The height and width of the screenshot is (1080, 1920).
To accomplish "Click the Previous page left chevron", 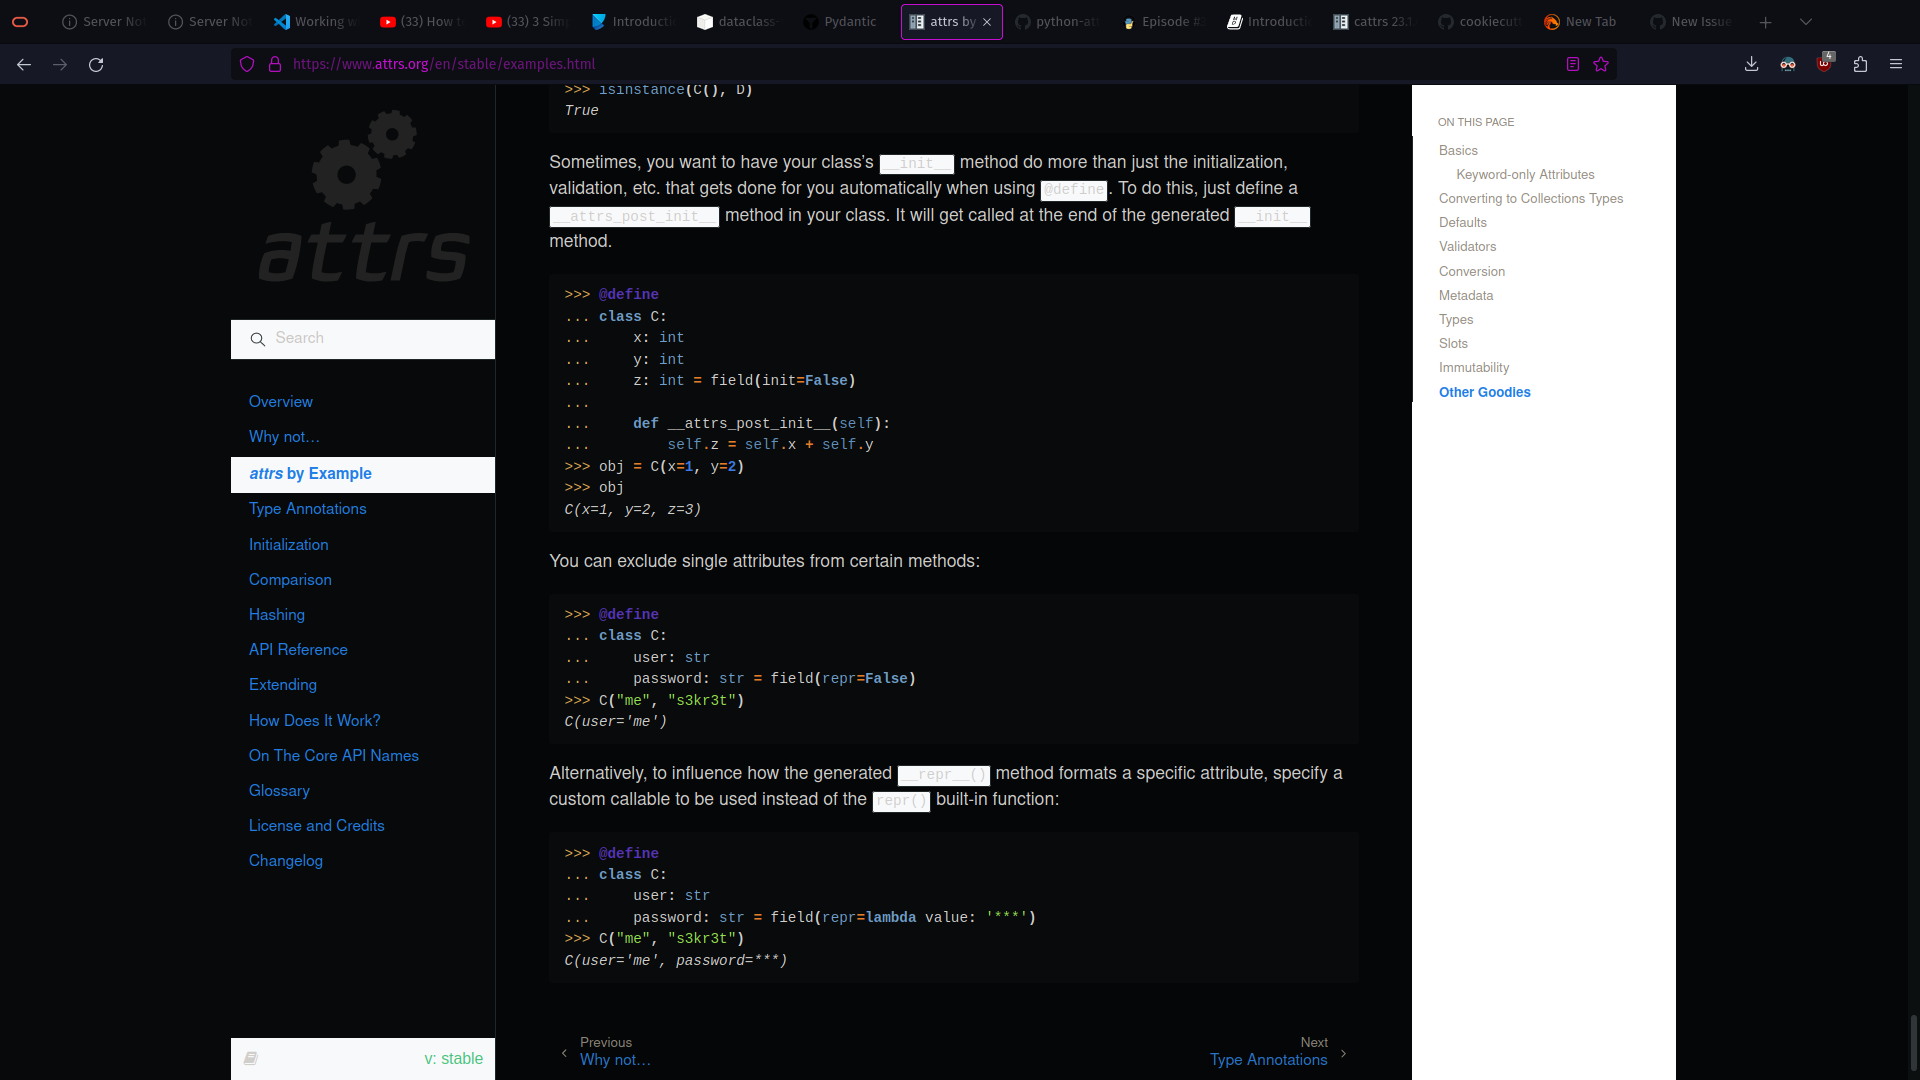I will tap(564, 1053).
